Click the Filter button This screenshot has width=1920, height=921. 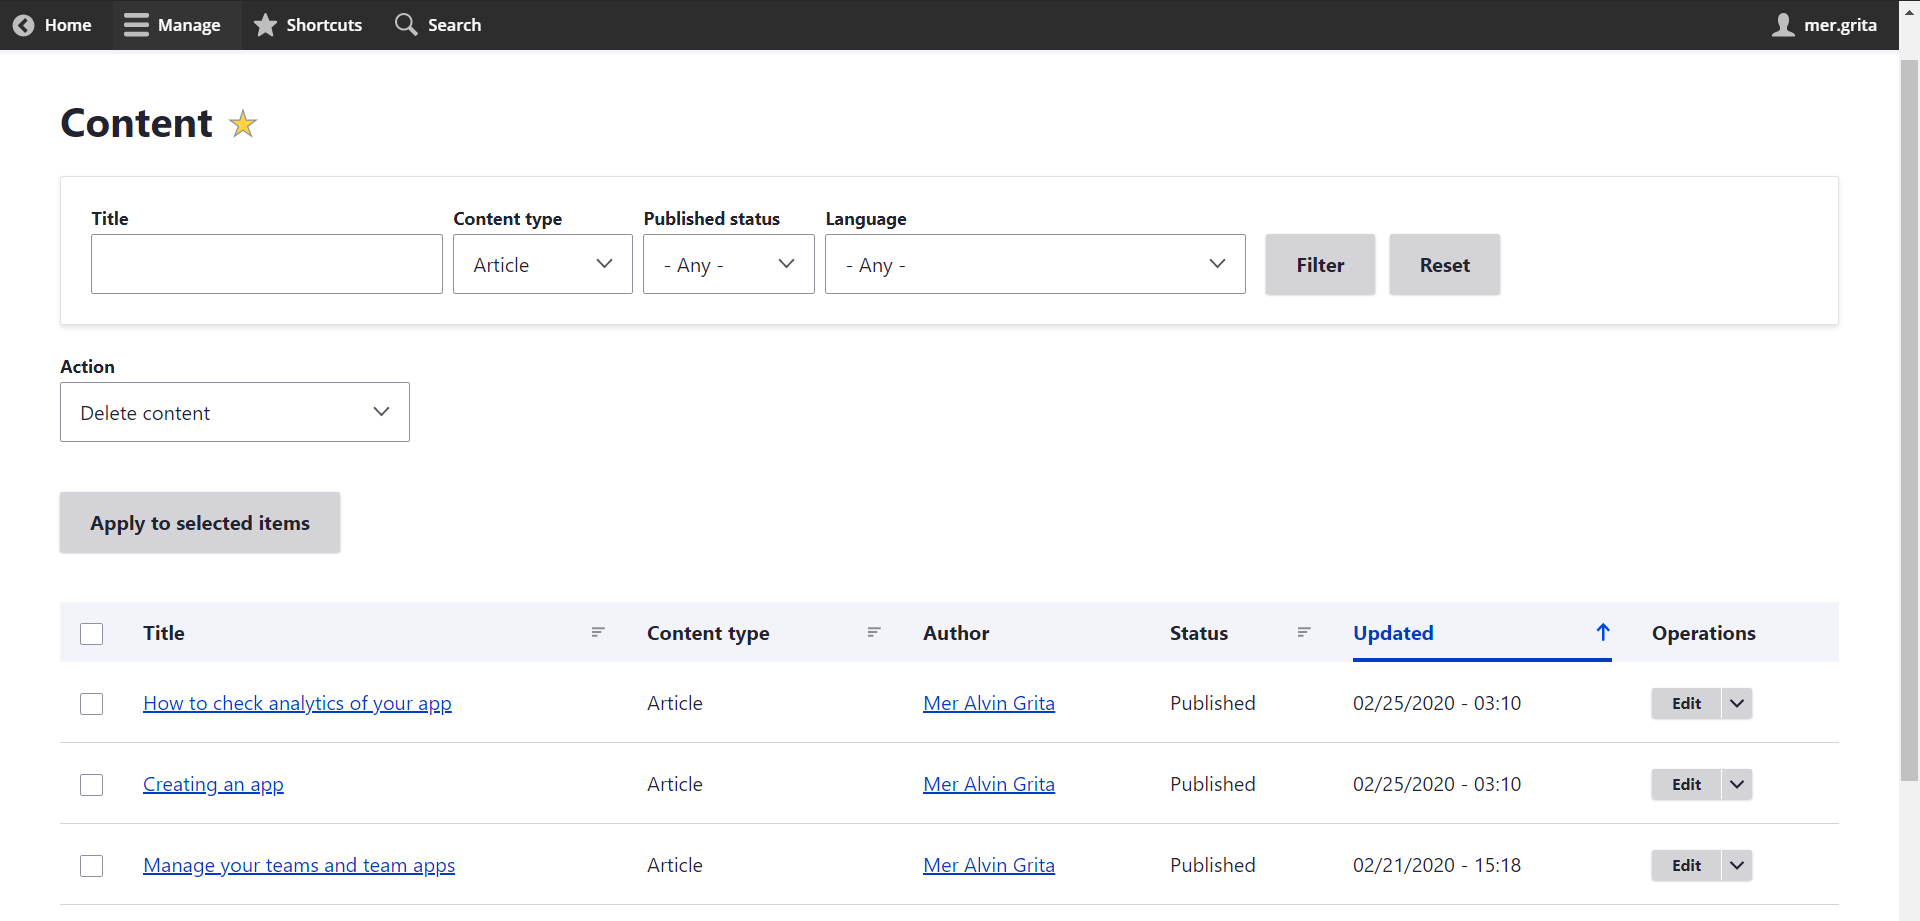[x=1320, y=265]
